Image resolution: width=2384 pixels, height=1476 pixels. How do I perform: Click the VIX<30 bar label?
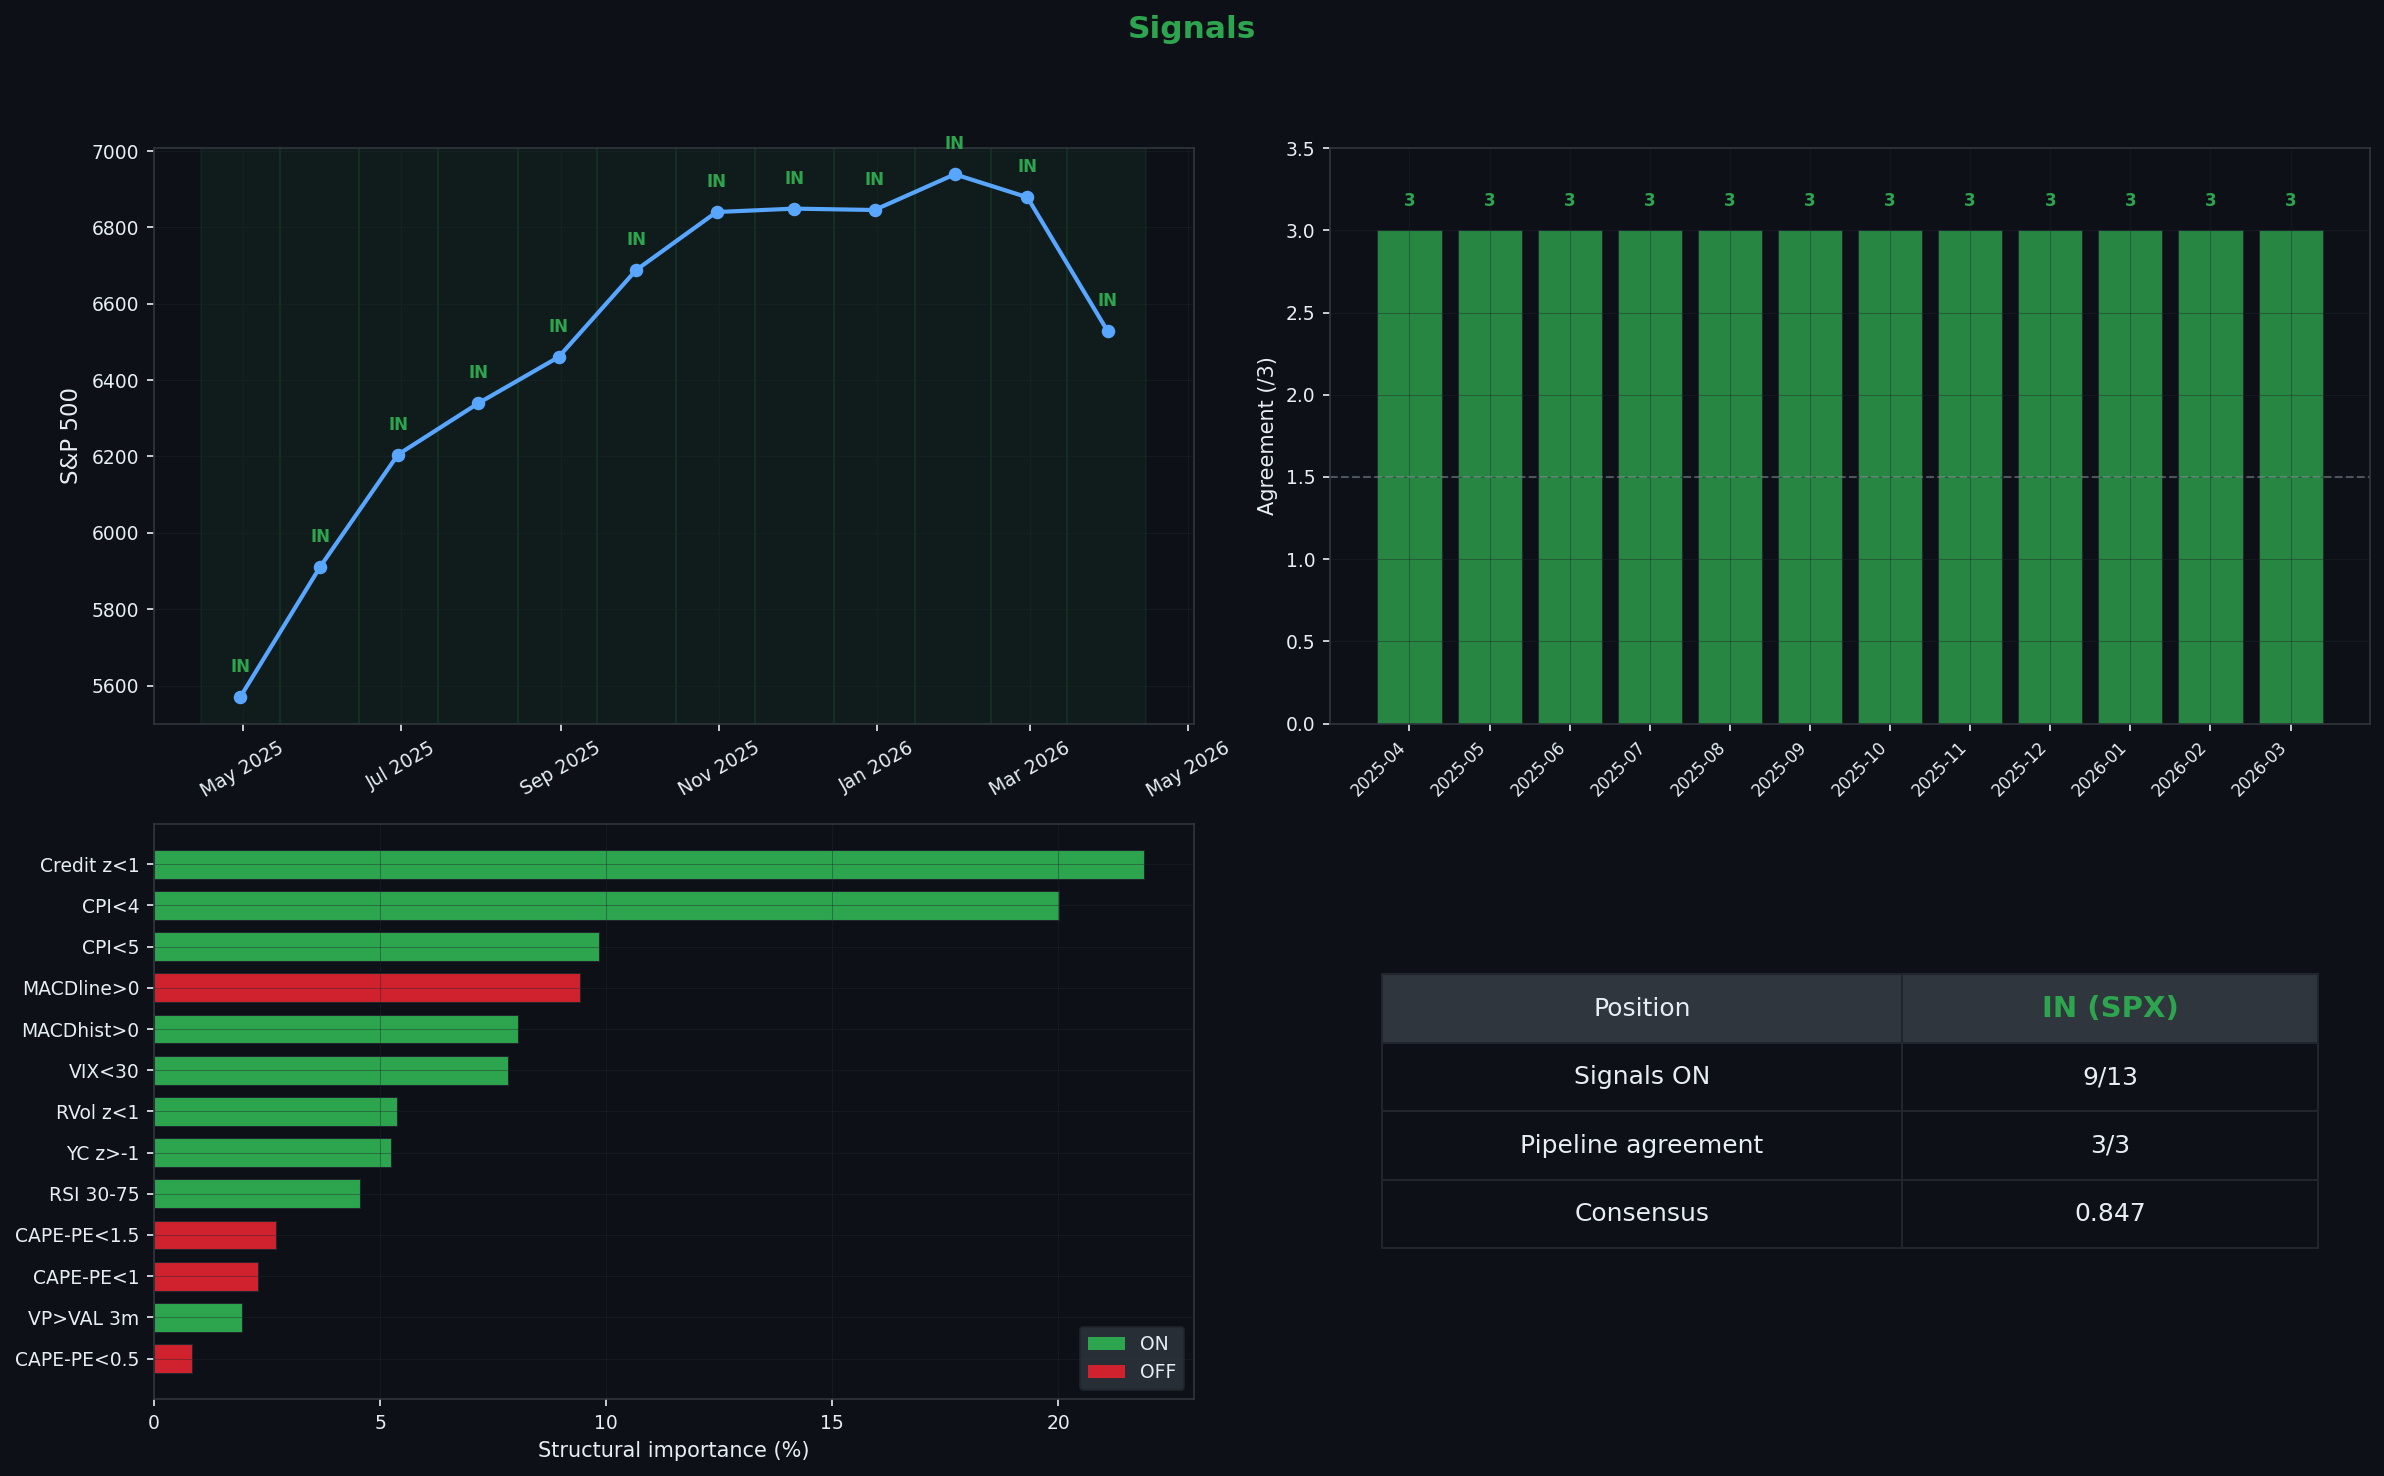103,1071
